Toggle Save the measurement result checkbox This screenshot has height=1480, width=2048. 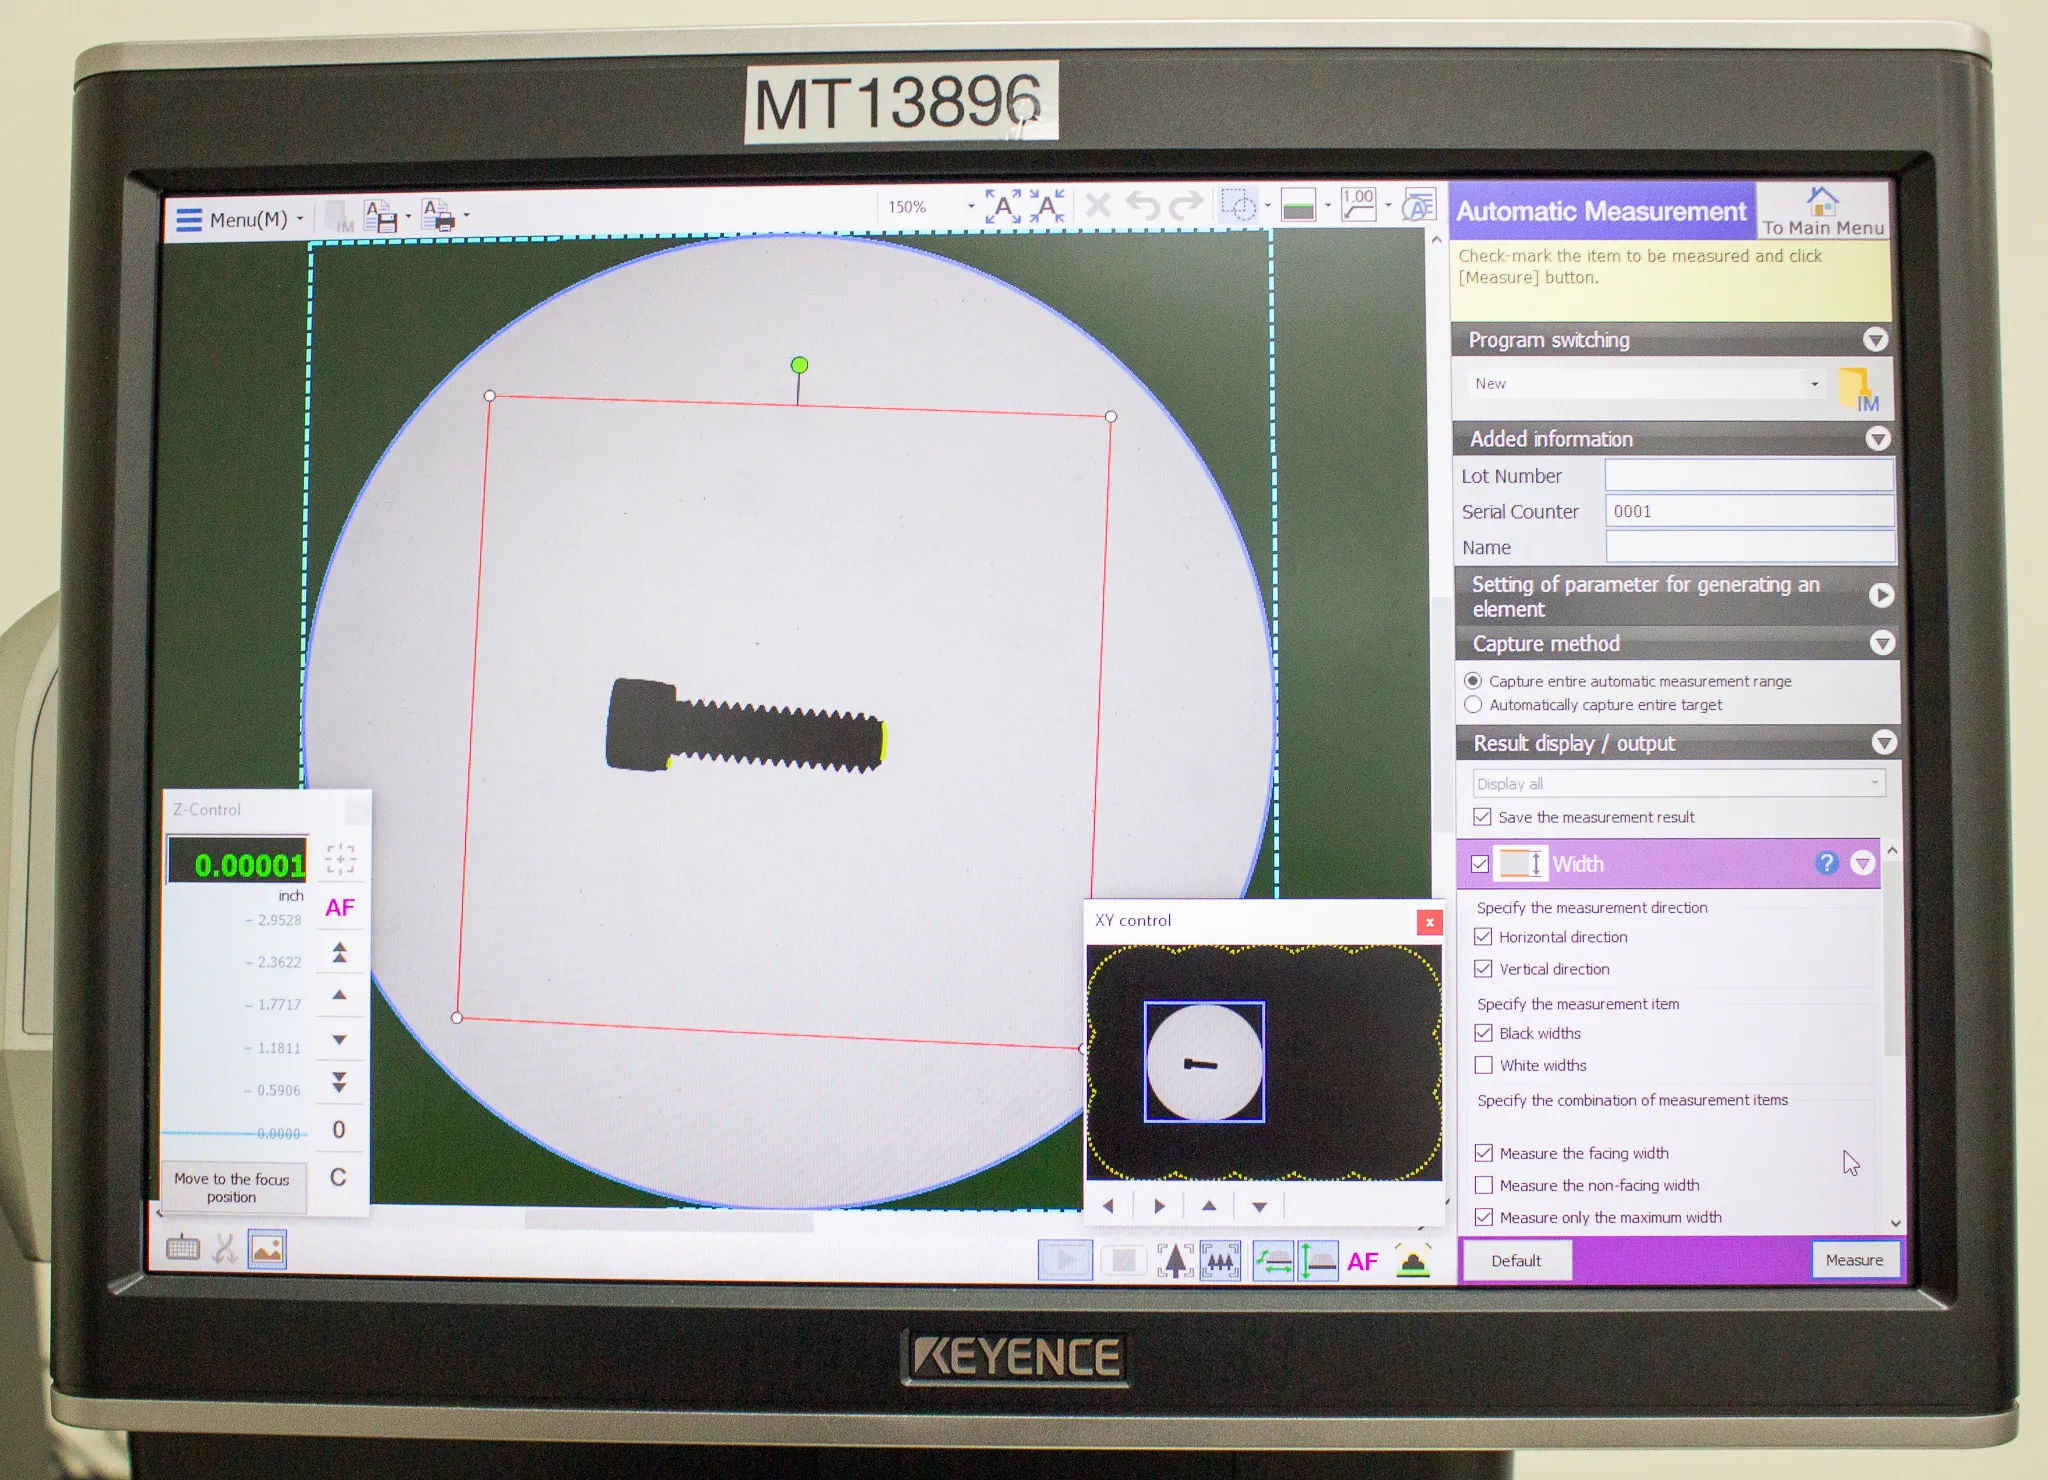[1482, 817]
